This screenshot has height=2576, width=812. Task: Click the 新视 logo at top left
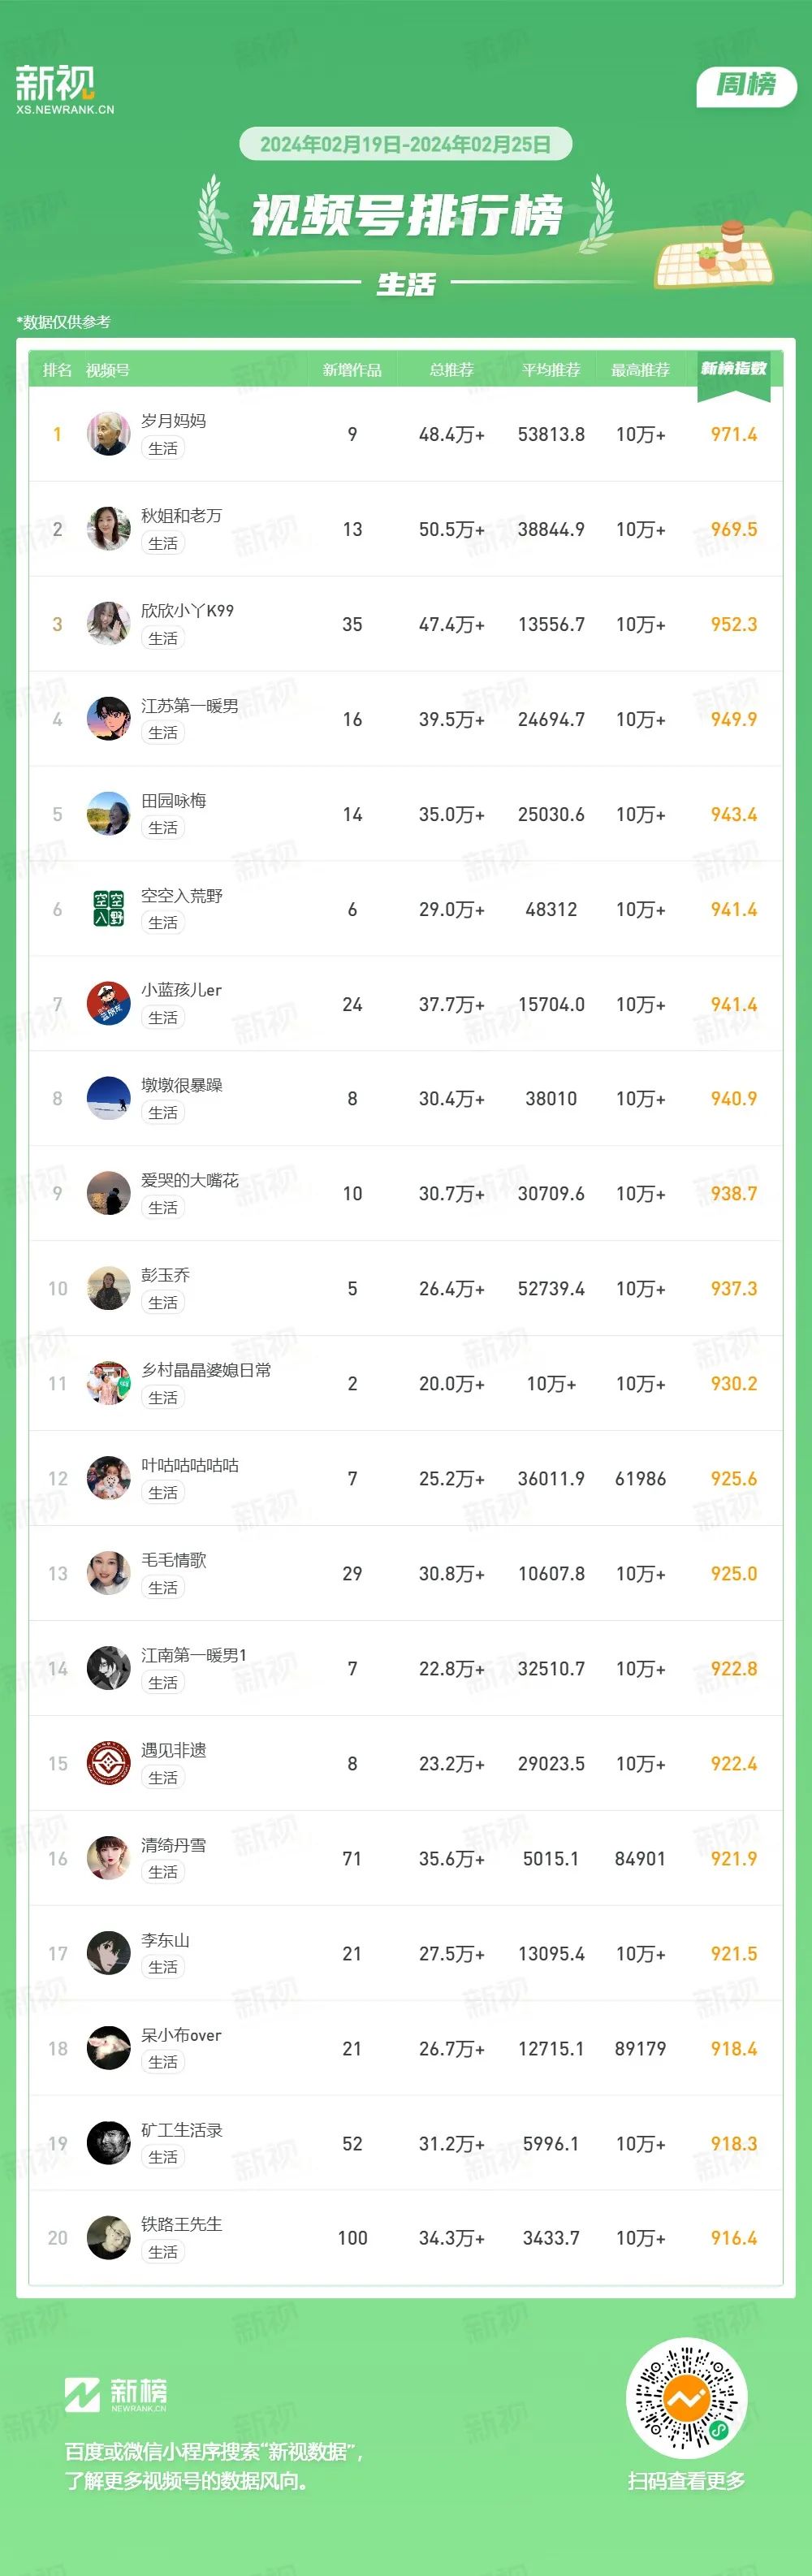65,90
